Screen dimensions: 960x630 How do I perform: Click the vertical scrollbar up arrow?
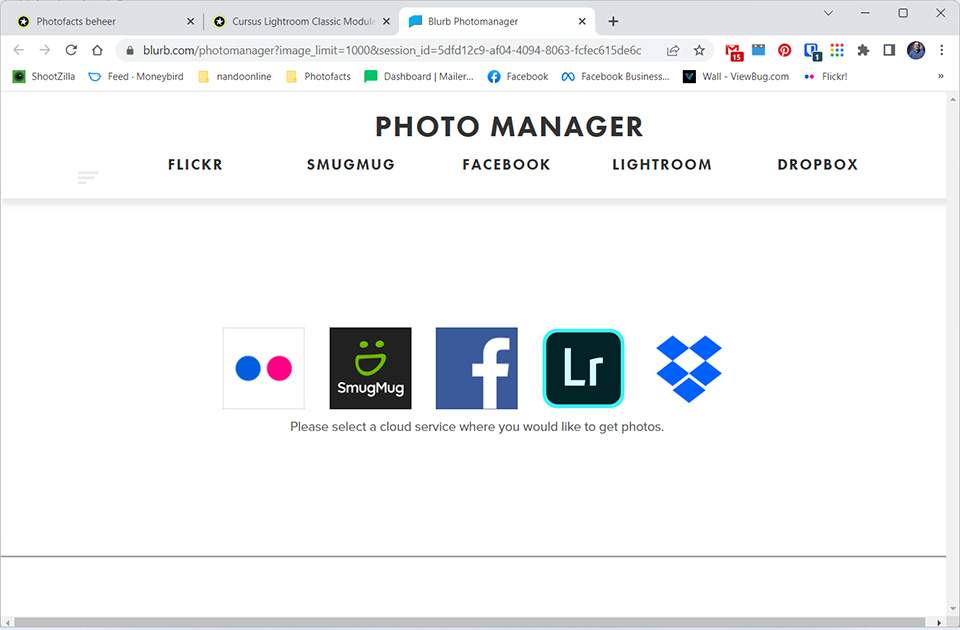(953, 99)
